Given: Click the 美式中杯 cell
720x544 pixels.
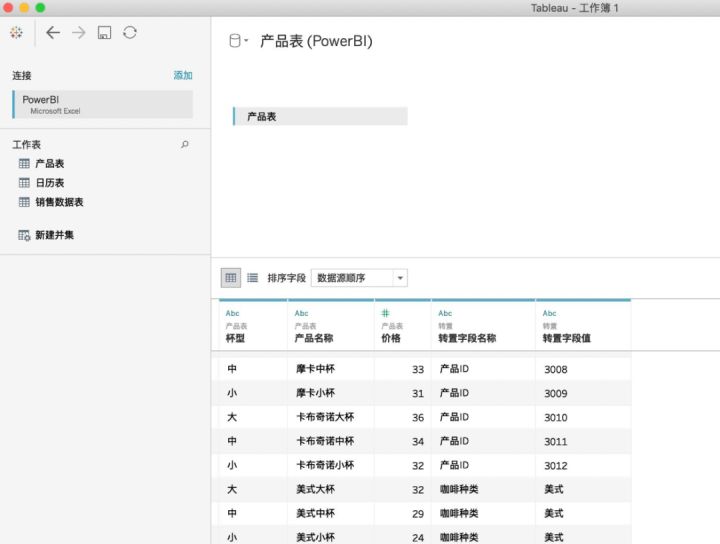Looking at the screenshot, I should (331, 513).
